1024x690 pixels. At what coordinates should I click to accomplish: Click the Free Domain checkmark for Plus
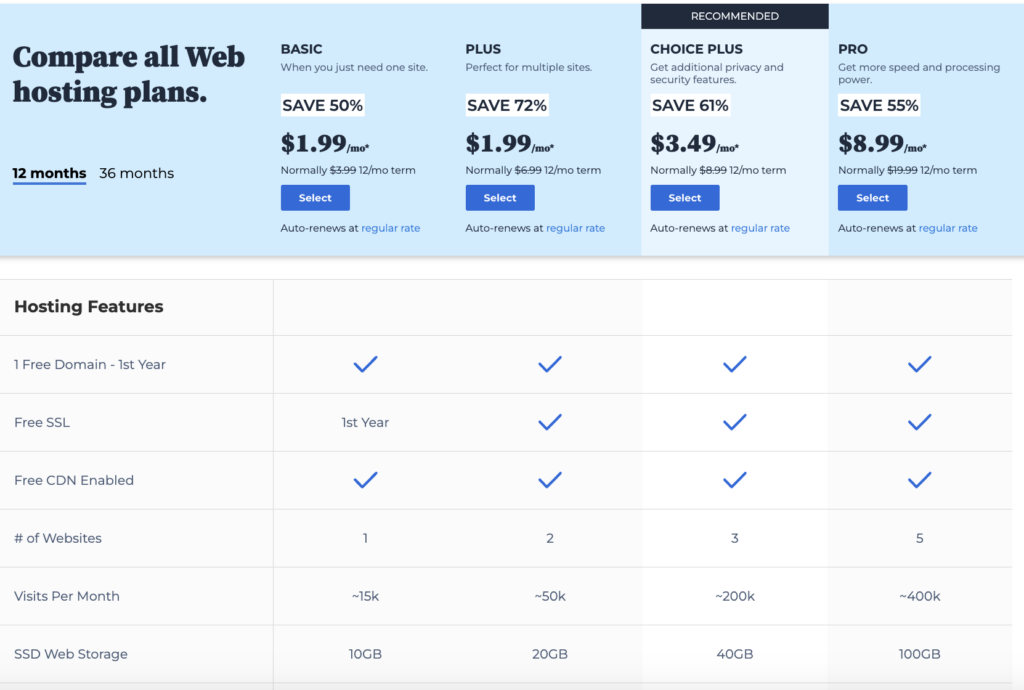pyautogui.click(x=549, y=364)
